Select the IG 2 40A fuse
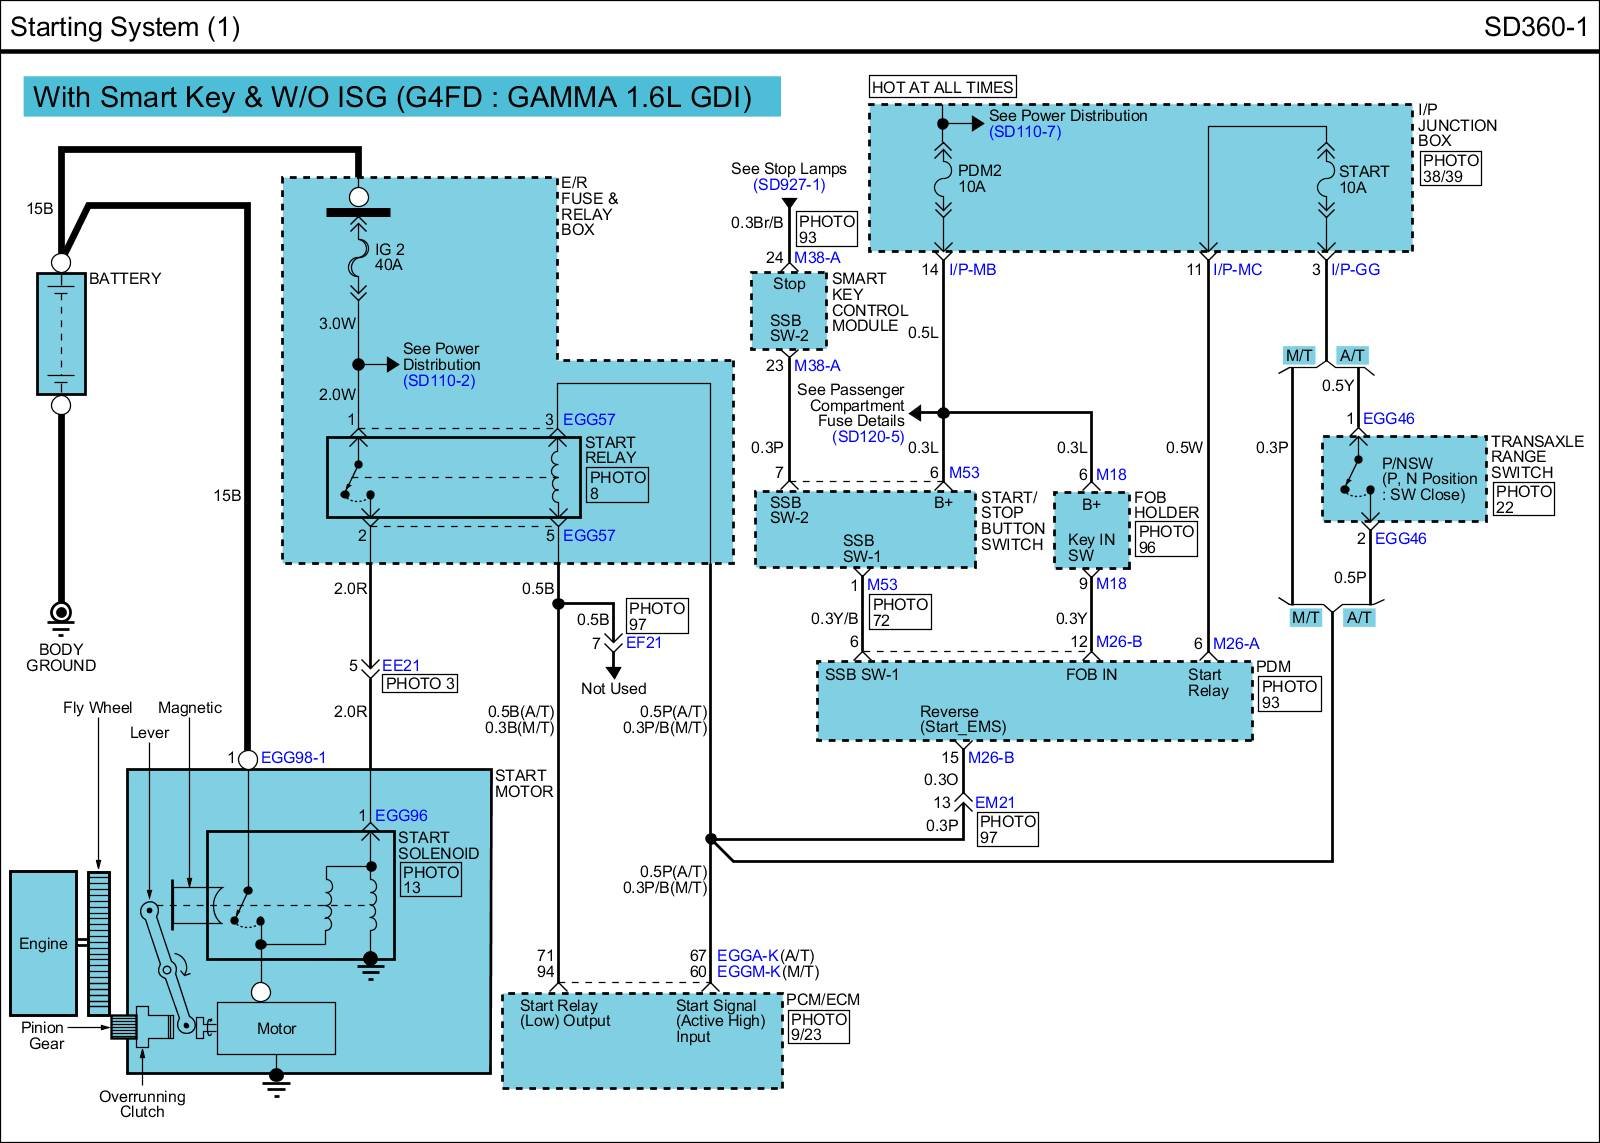This screenshot has height=1143, width=1600. tap(358, 259)
